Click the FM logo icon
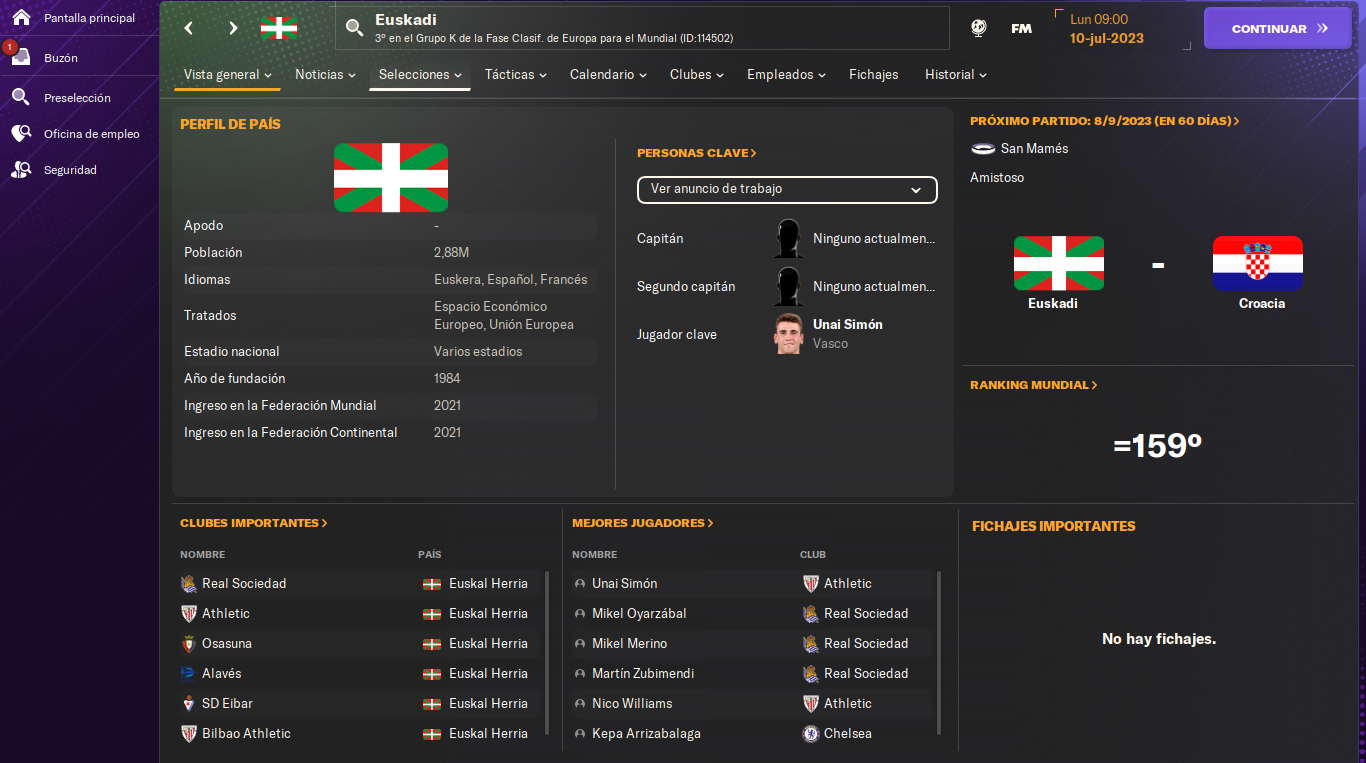The width and height of the screenshot is (1366, 763). coord(1021,28)
